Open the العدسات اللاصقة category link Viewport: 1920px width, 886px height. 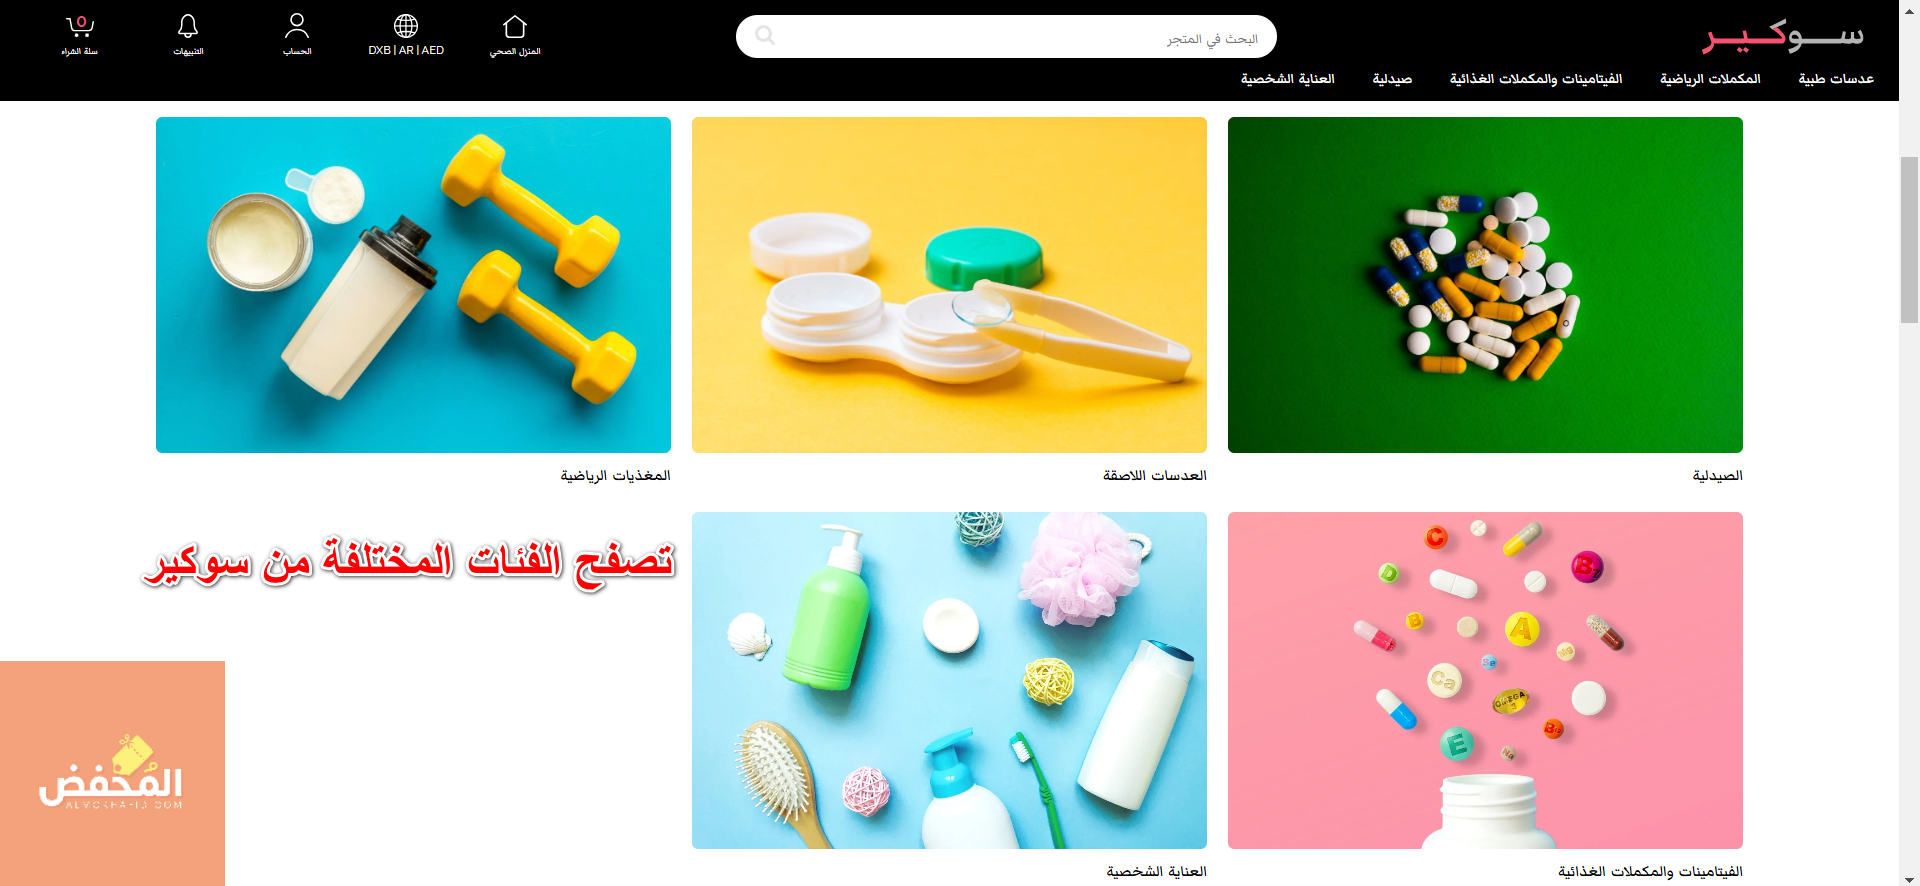click(x=1155, y=476)
